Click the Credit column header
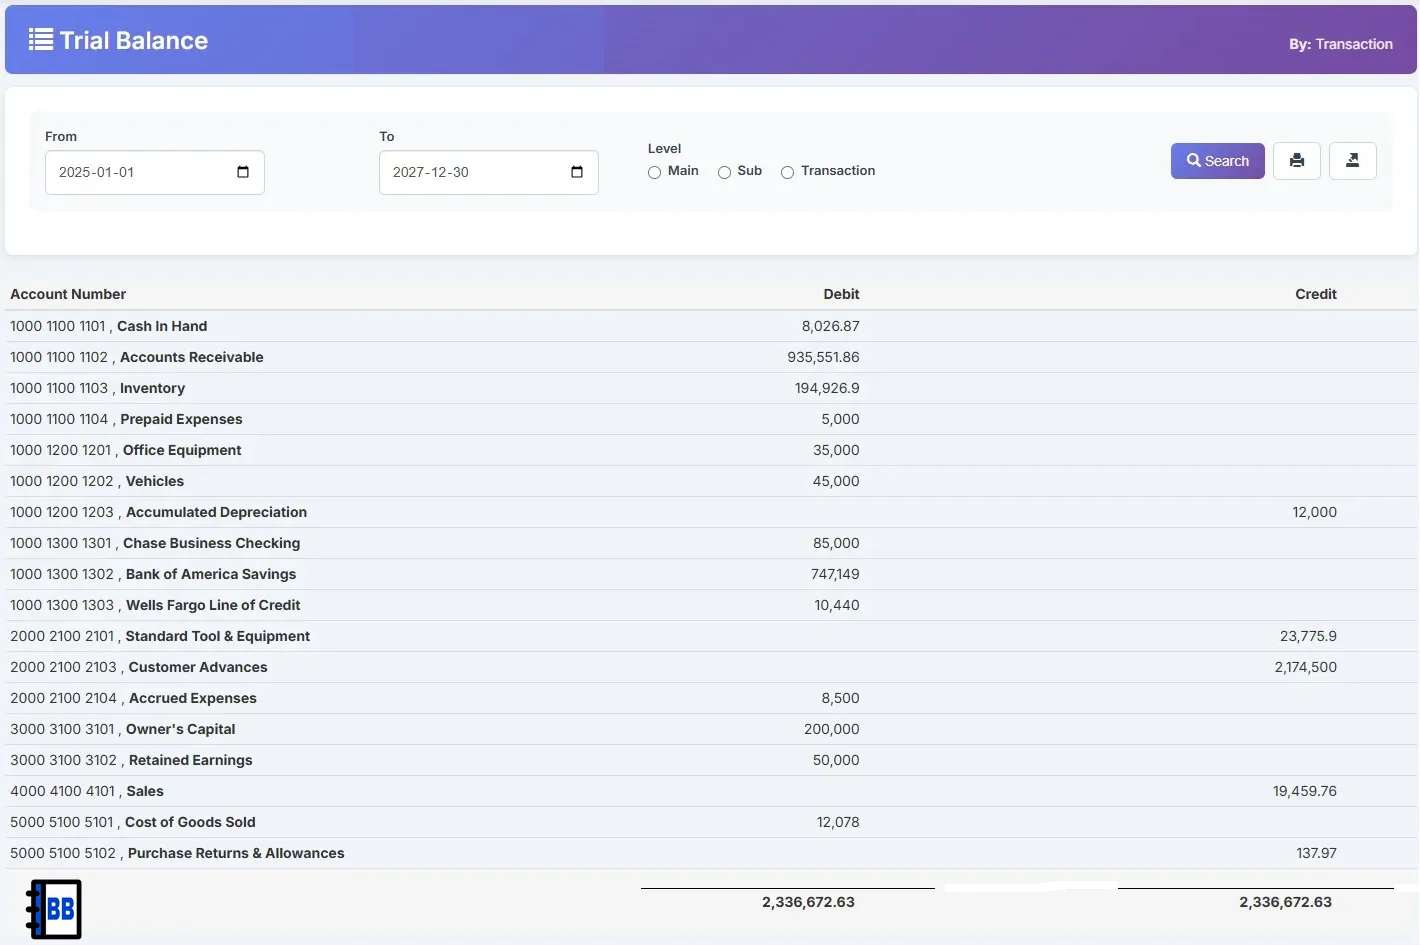 (x=1315, y=294)
